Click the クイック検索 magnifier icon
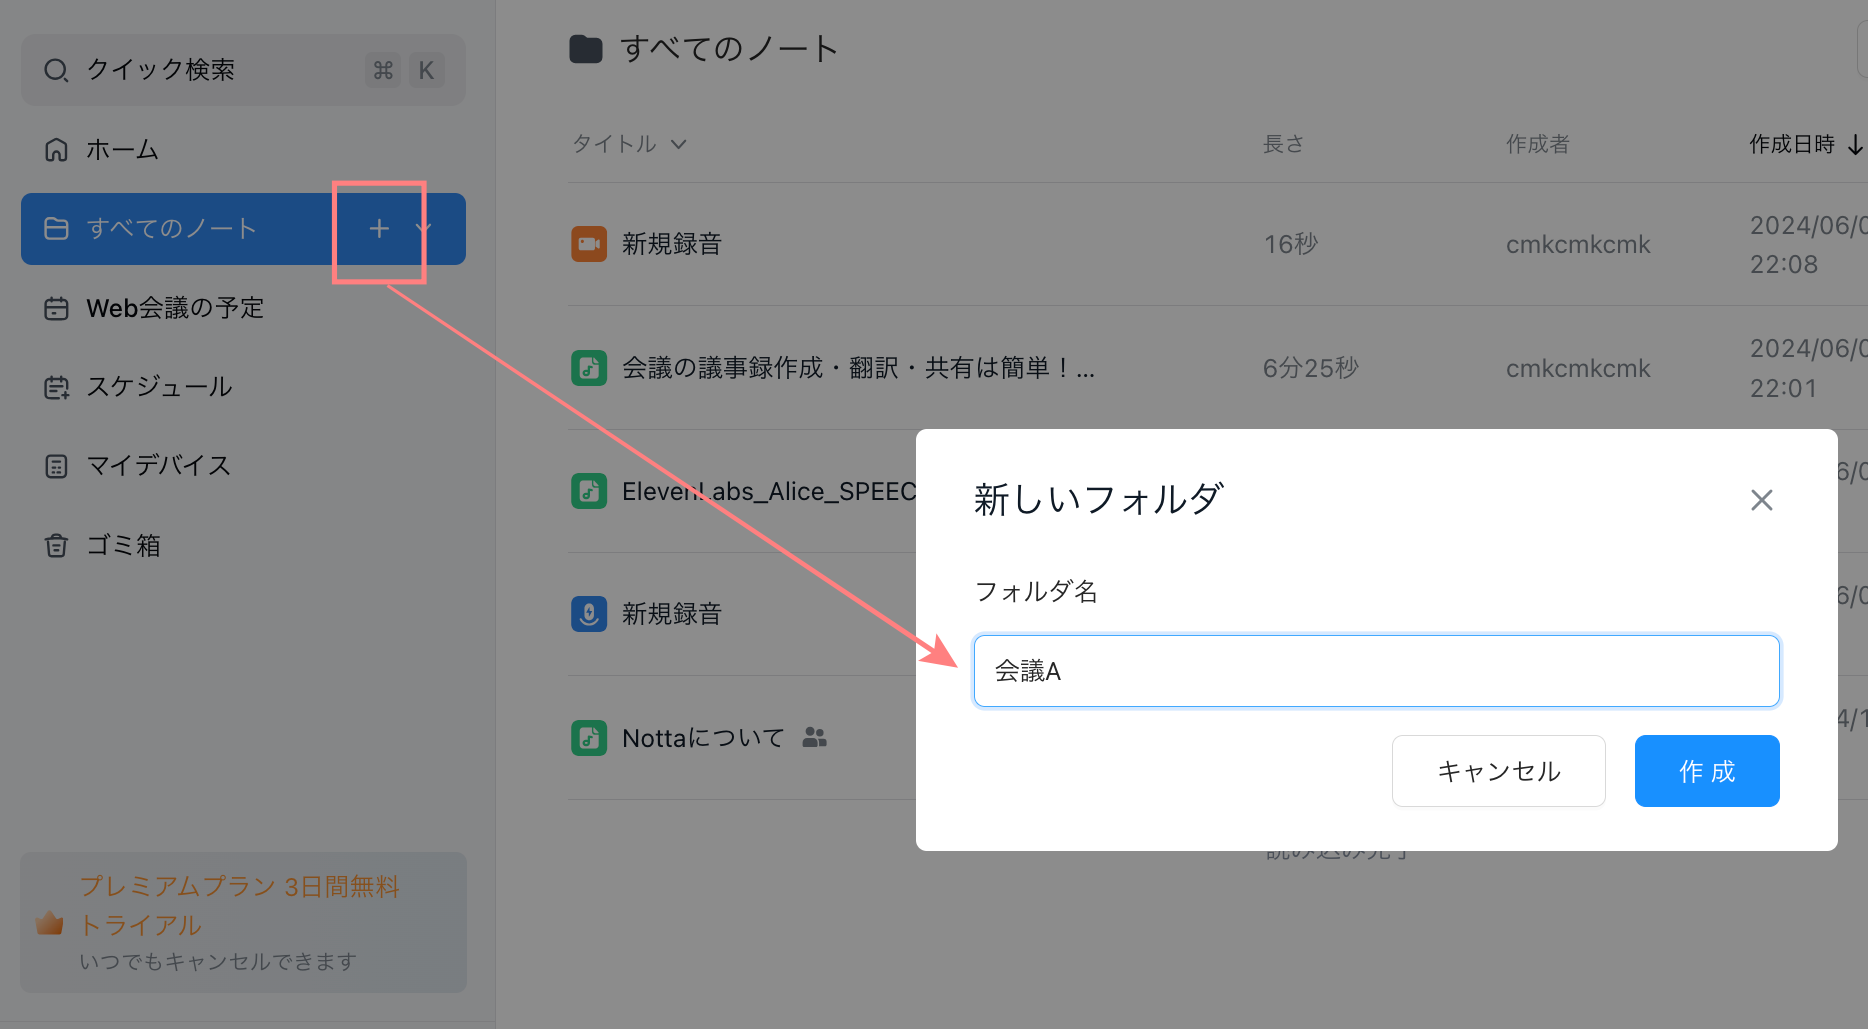 [x=56, y=70]
